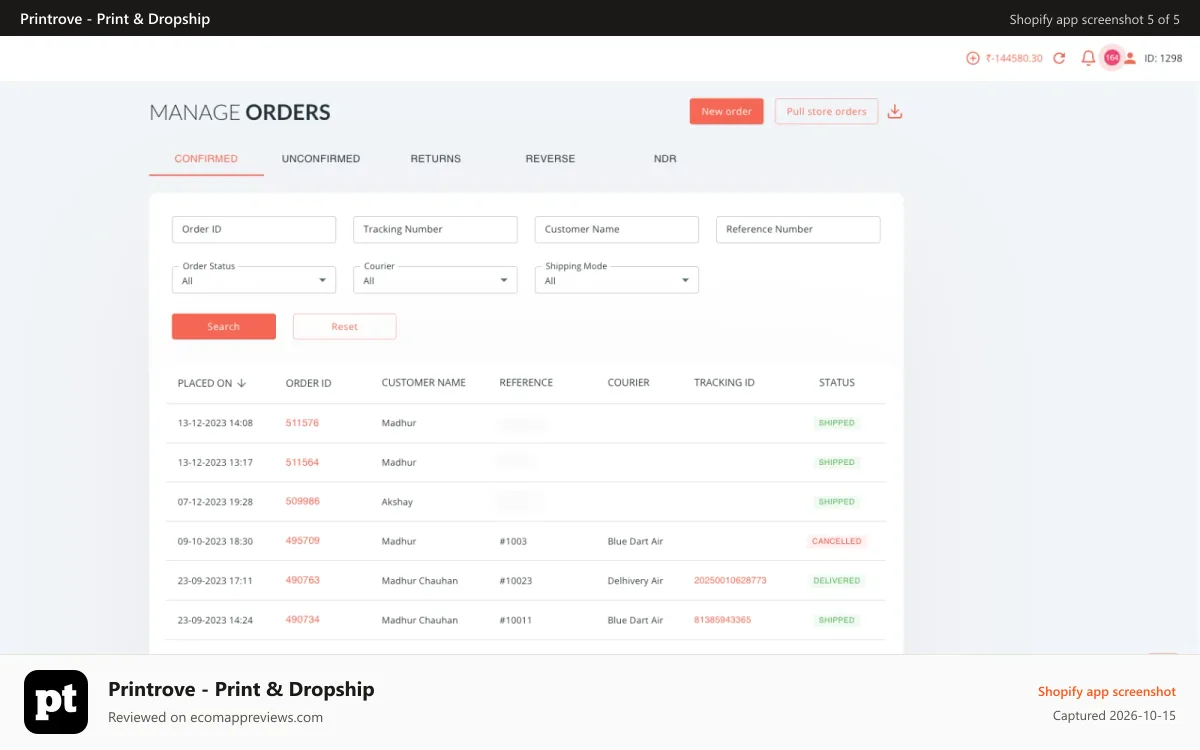Screen dimensions: 1200x750
Task: Click the Reset button
Action: (x=345, y=327)
